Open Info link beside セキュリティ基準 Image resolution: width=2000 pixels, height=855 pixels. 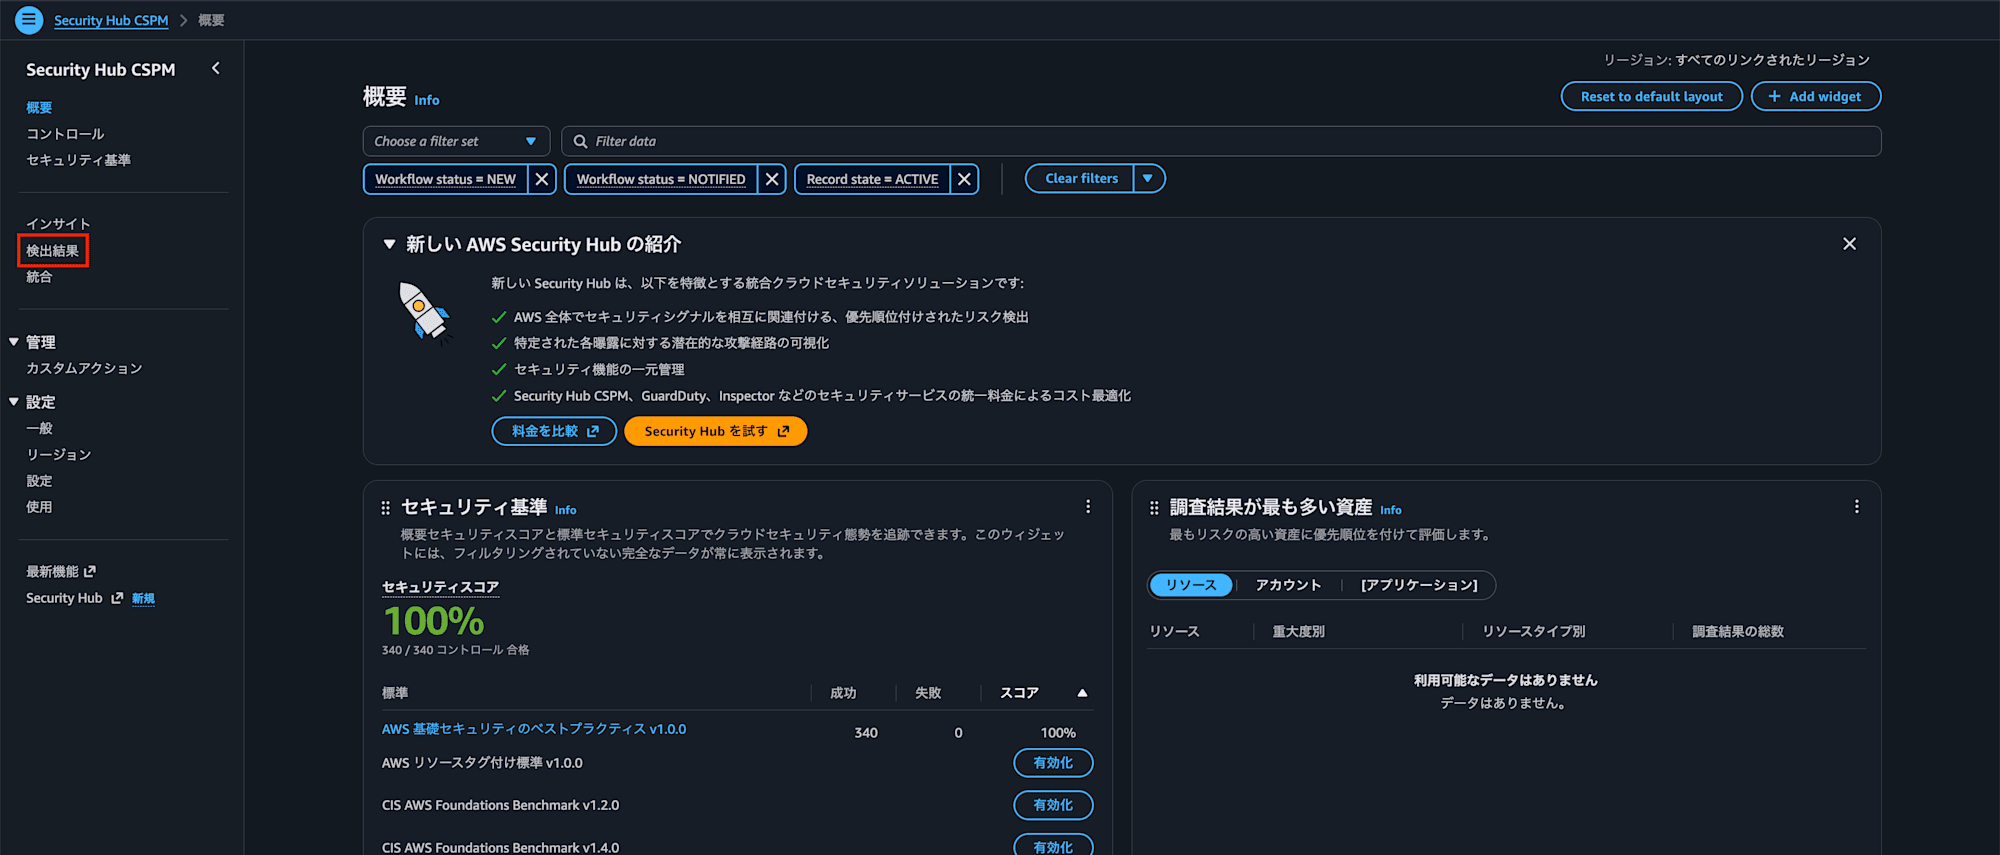566,510
